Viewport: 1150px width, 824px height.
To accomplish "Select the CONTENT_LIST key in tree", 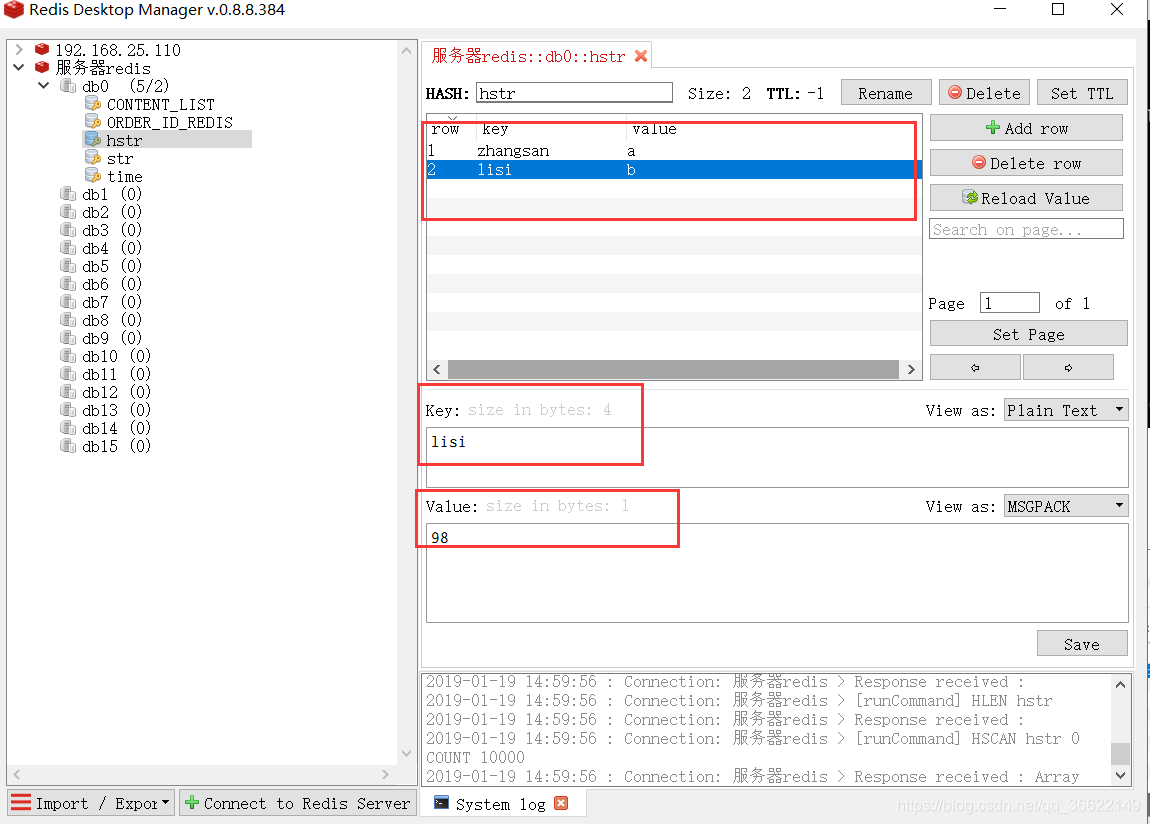I will (x=161, y=104).
